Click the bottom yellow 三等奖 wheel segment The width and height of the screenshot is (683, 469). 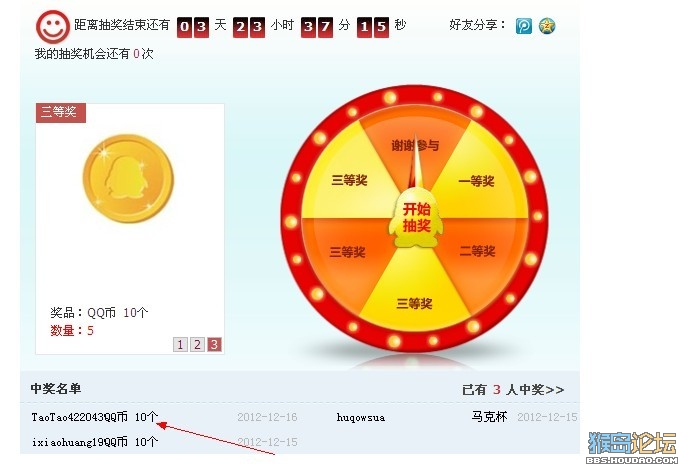click(414, 303)
